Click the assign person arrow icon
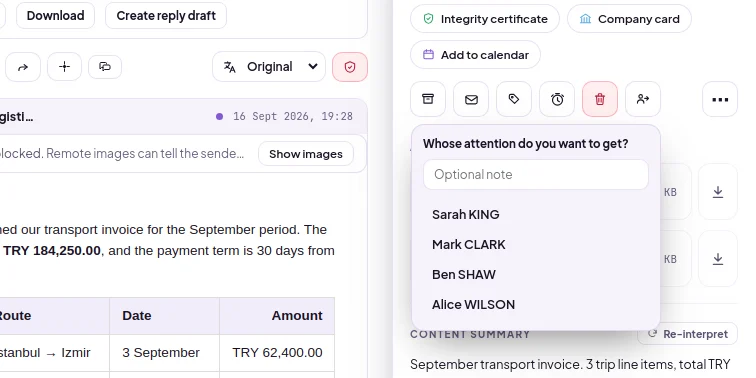Viewport: 756px width, 378px height. pyautogui.click(x=643, y=99)
